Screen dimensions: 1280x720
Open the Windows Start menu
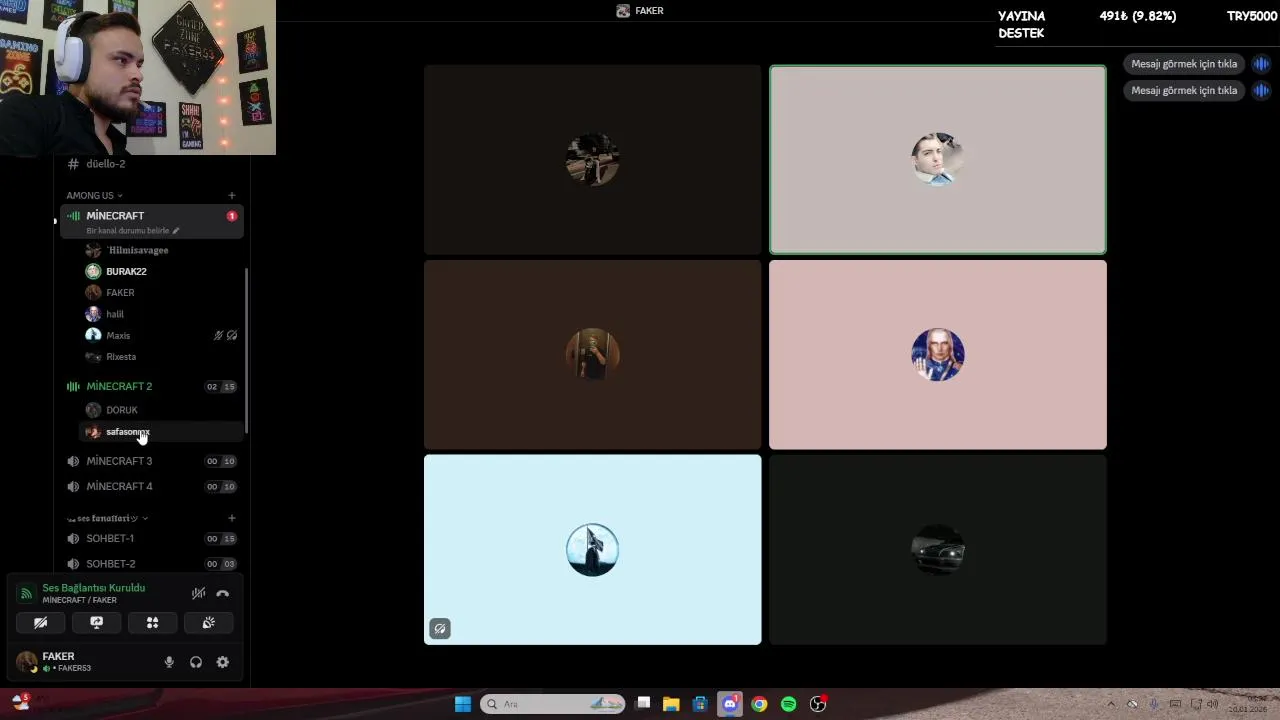coord(463,704)
